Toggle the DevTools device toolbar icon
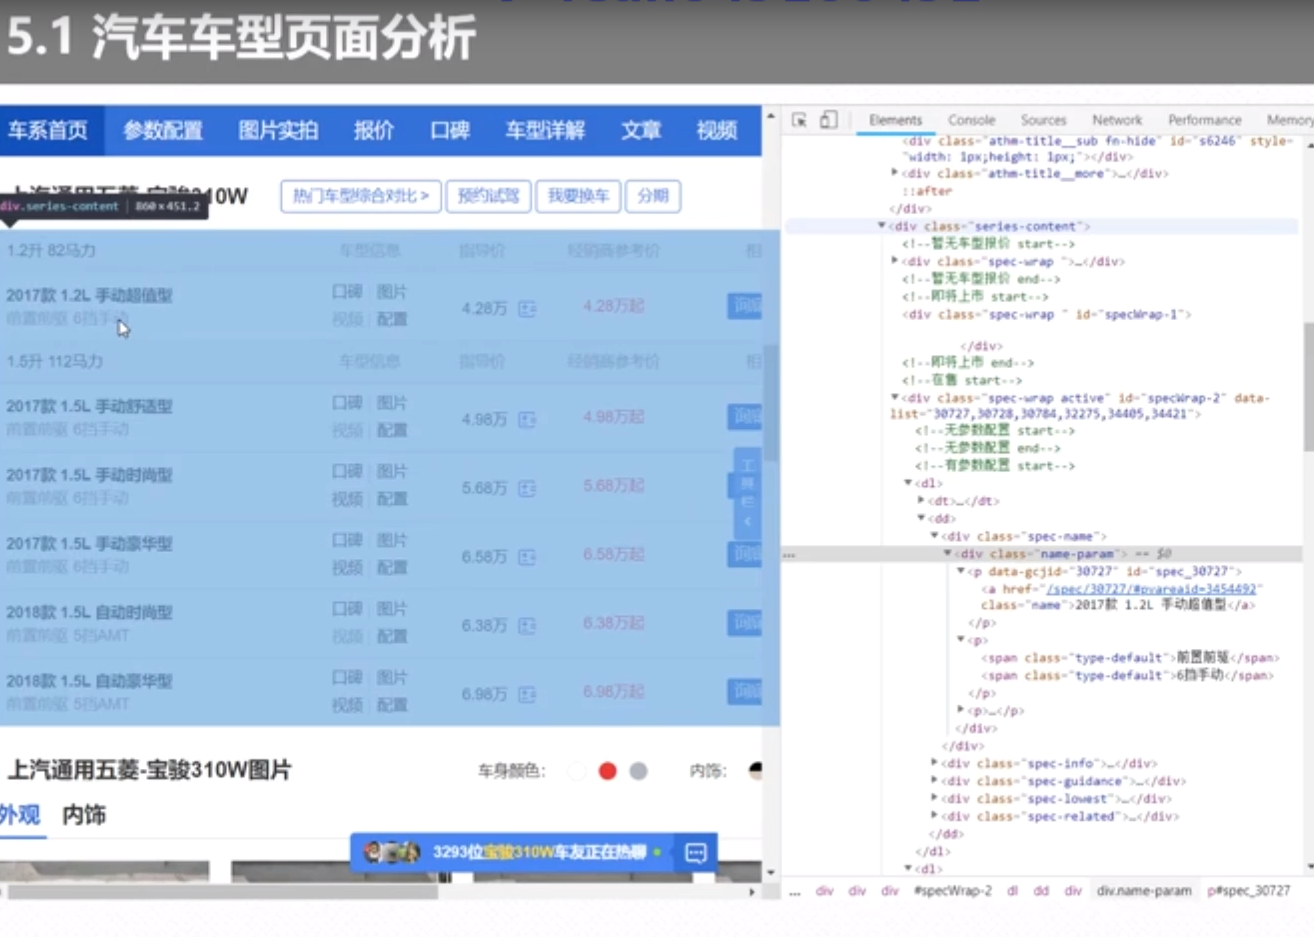The image size is (1314, 937). [828, 120]
